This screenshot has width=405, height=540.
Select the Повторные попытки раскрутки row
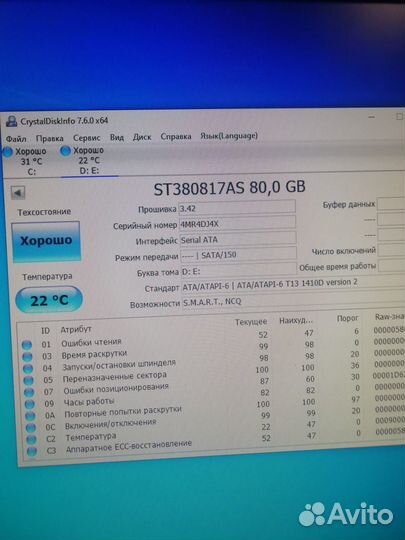[x=214, y=408]
